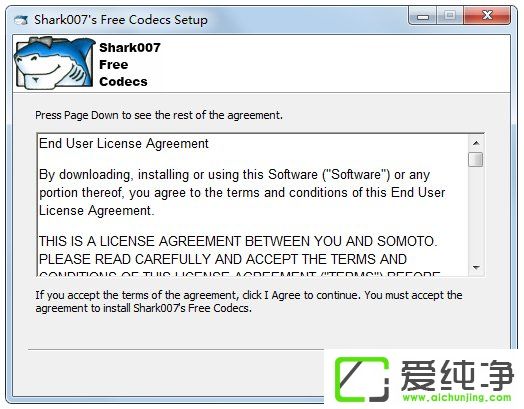Viewport: 524px width, 409px height.
Task: Click the 'Press Page Down' instruction line
Action: coord(159,115)
